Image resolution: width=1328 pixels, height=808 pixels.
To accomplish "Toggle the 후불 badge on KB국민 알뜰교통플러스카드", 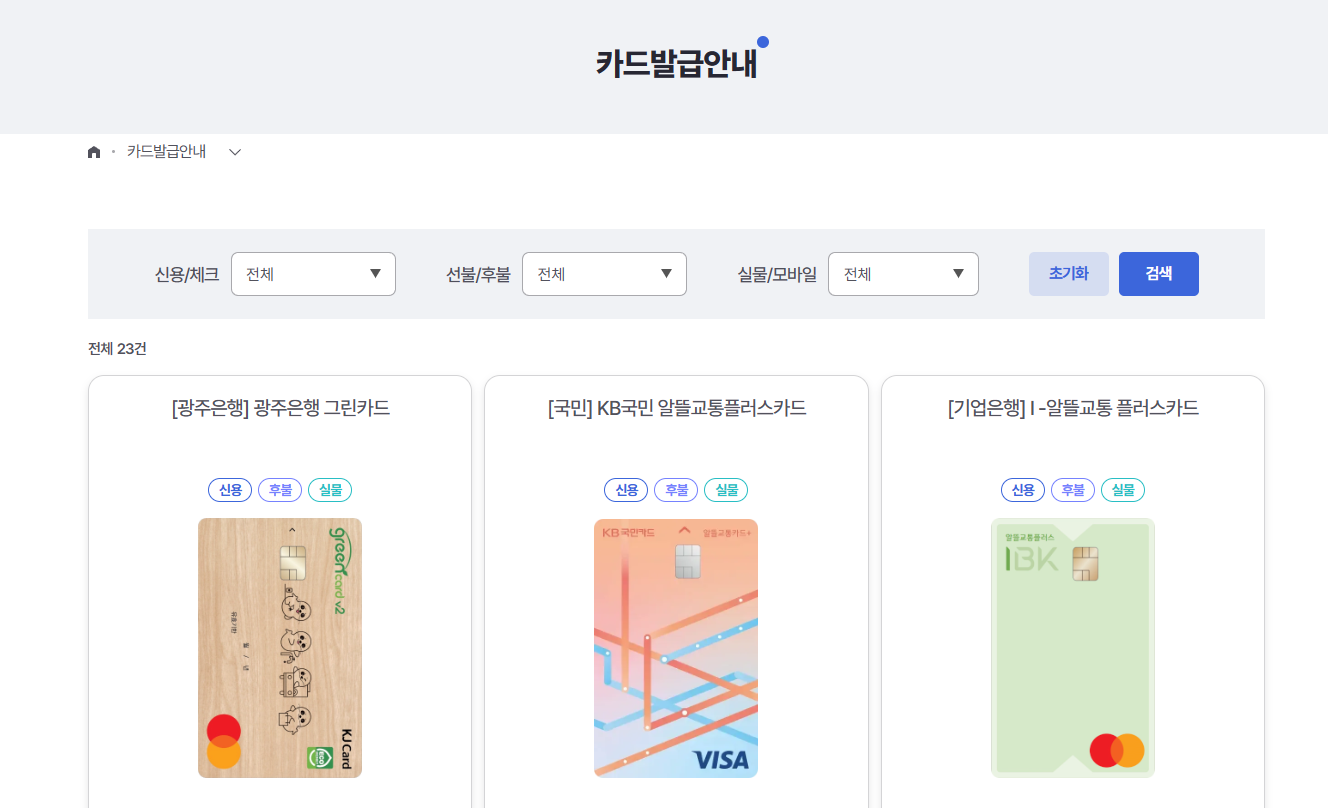I will [675, 489].
